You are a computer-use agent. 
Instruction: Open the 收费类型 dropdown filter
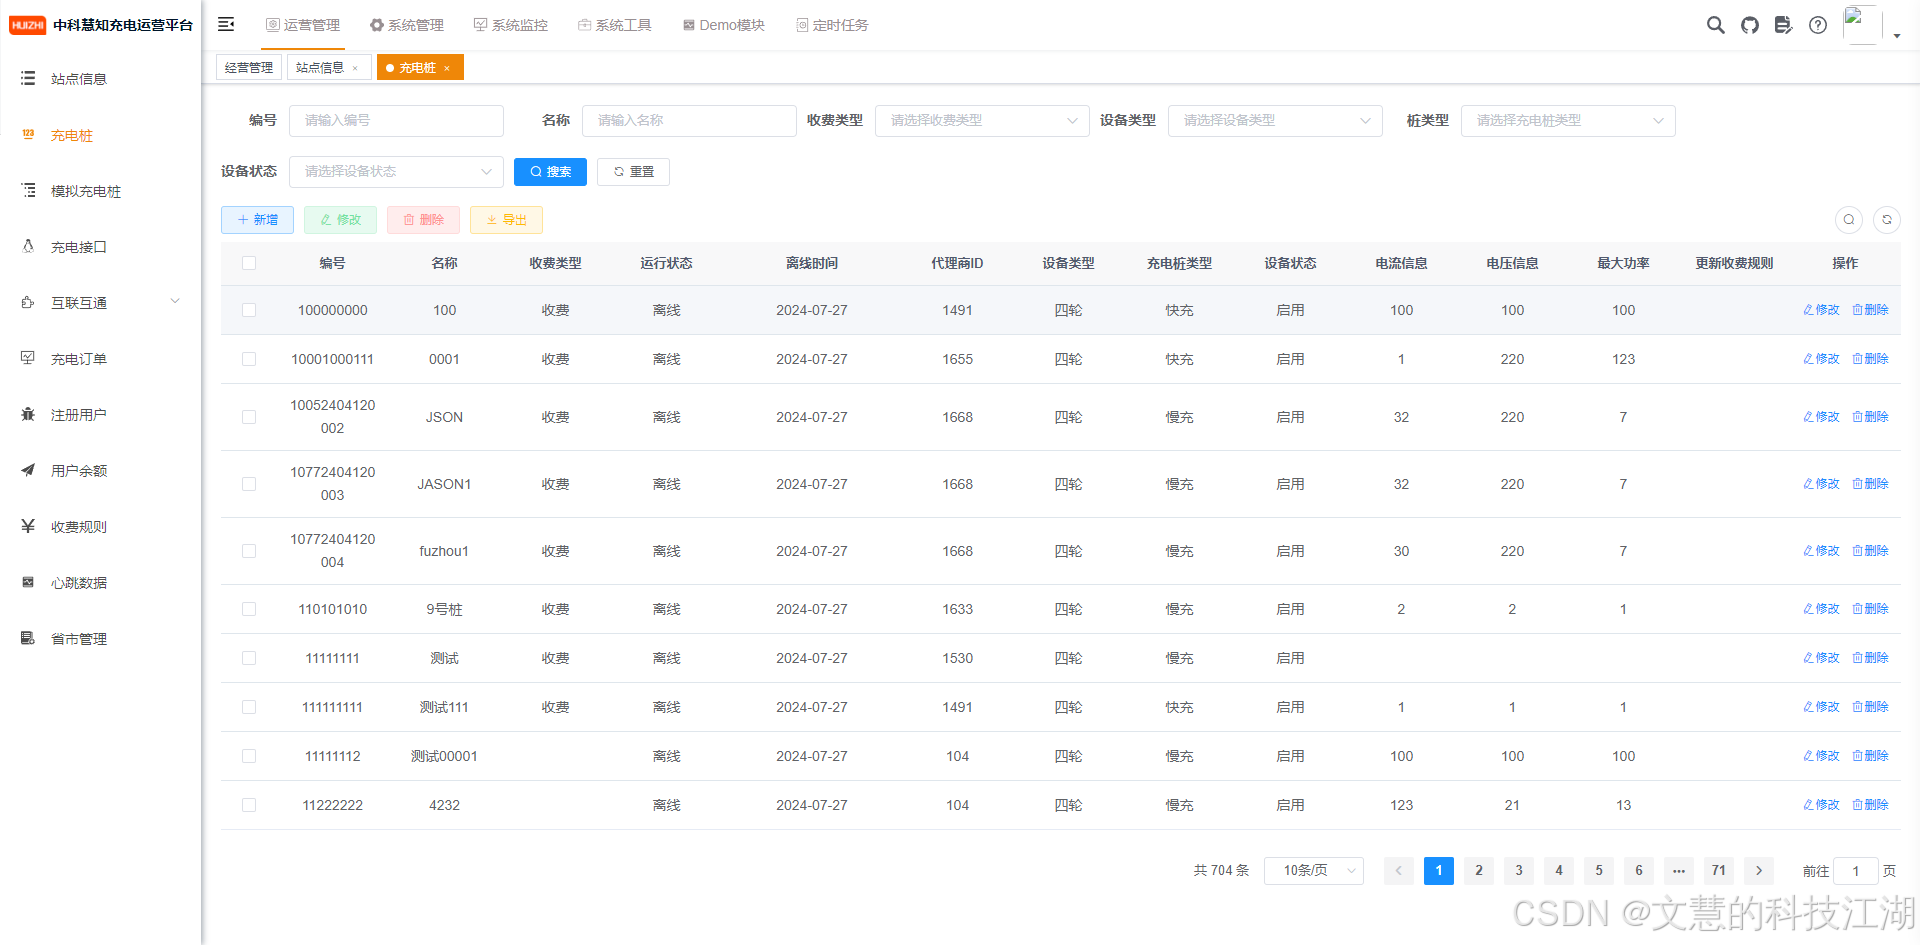coord(981,121)
